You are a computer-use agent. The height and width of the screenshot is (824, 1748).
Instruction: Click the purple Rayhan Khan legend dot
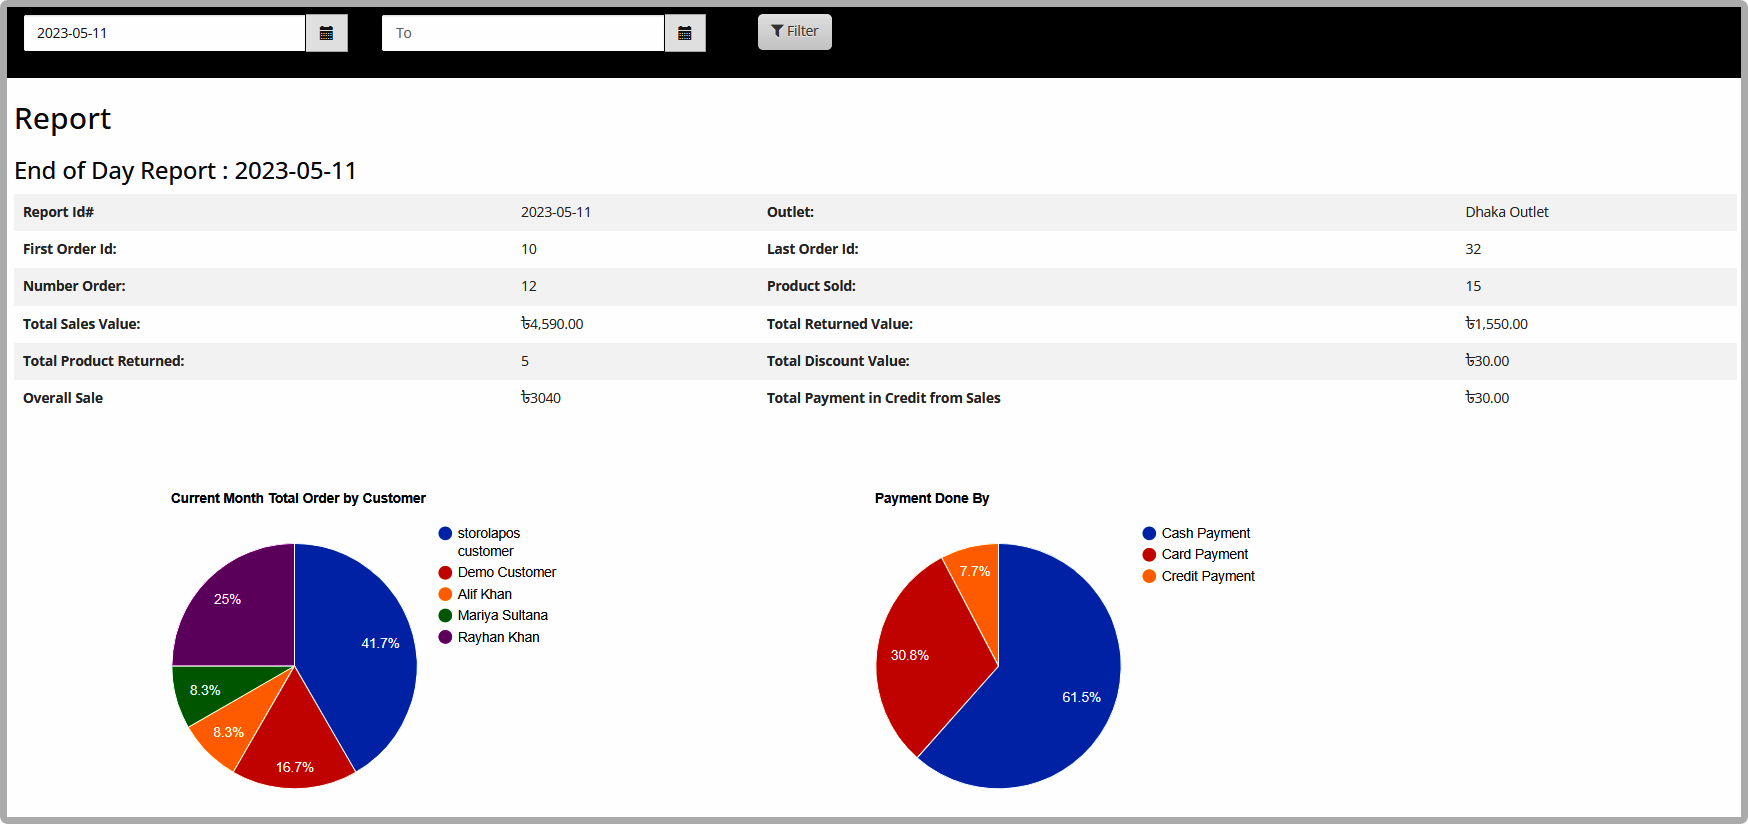coord(445,637)
